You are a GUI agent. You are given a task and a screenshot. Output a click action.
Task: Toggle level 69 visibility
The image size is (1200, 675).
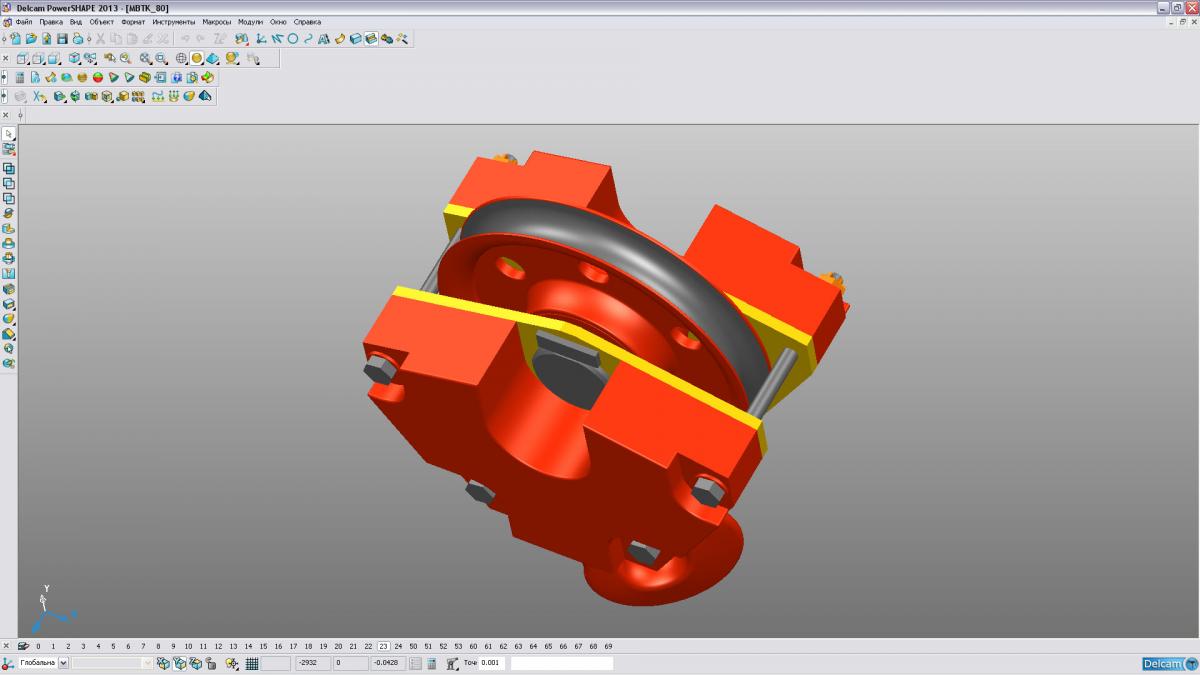(608, 646)
